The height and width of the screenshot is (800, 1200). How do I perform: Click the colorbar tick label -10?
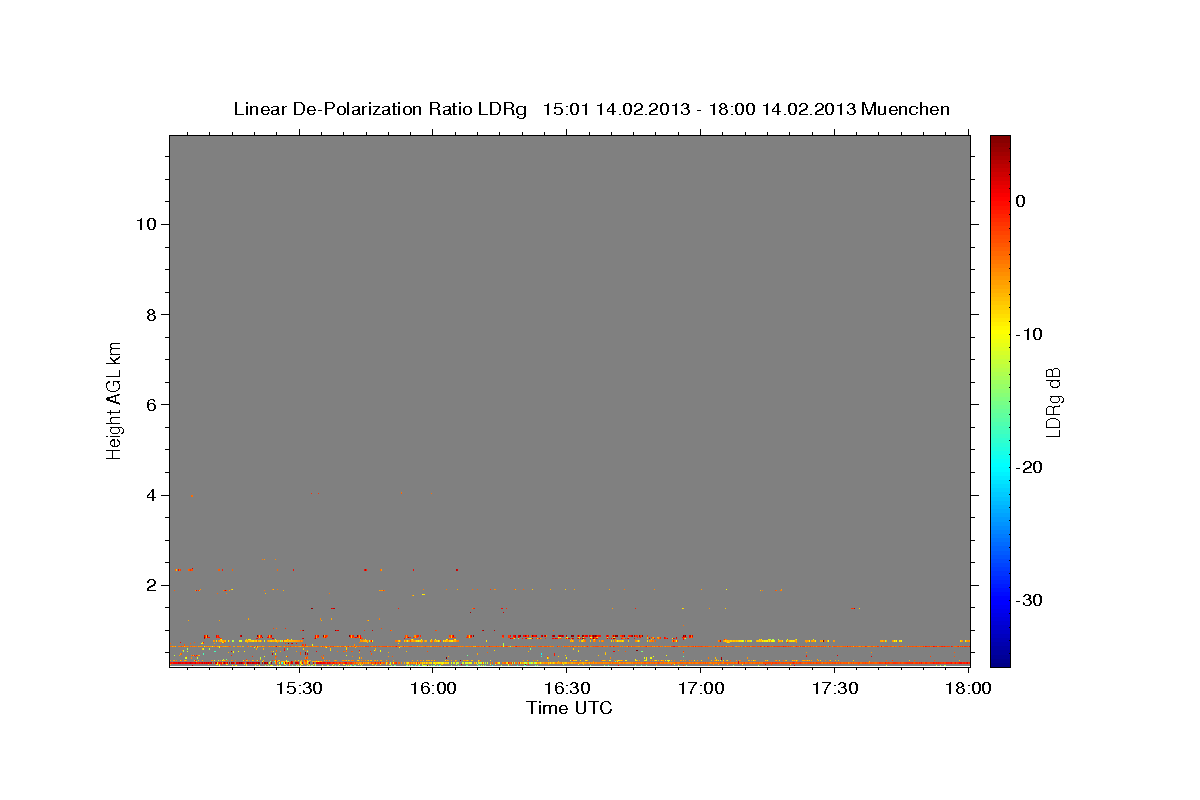(x=1030, y=334)
